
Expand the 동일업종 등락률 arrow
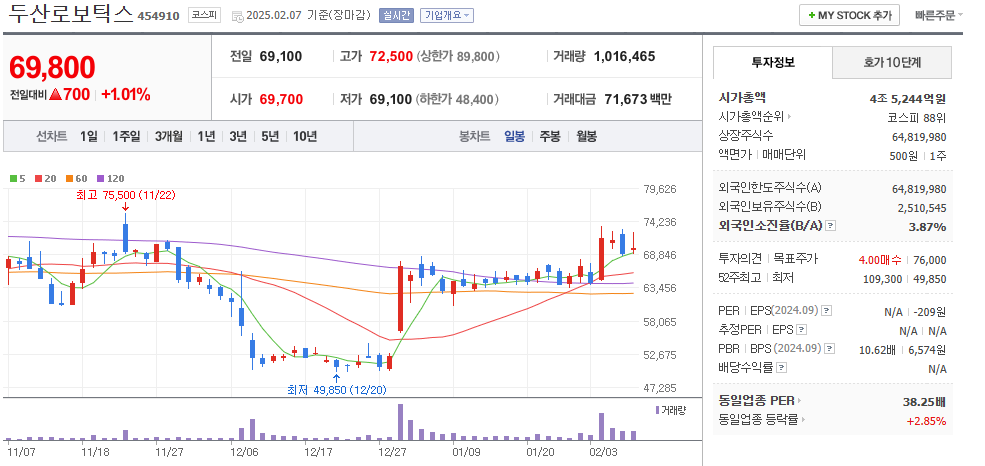point(803,420)
